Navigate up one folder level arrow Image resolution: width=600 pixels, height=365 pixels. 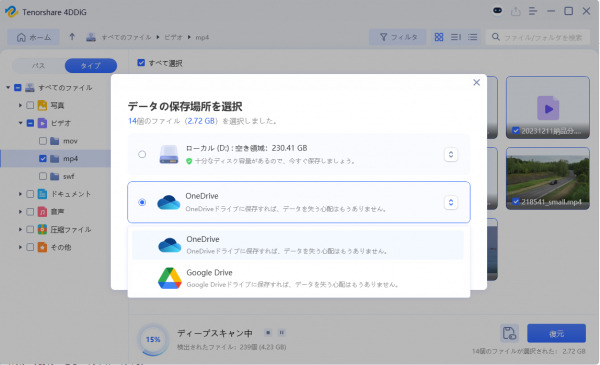point(72,37)
